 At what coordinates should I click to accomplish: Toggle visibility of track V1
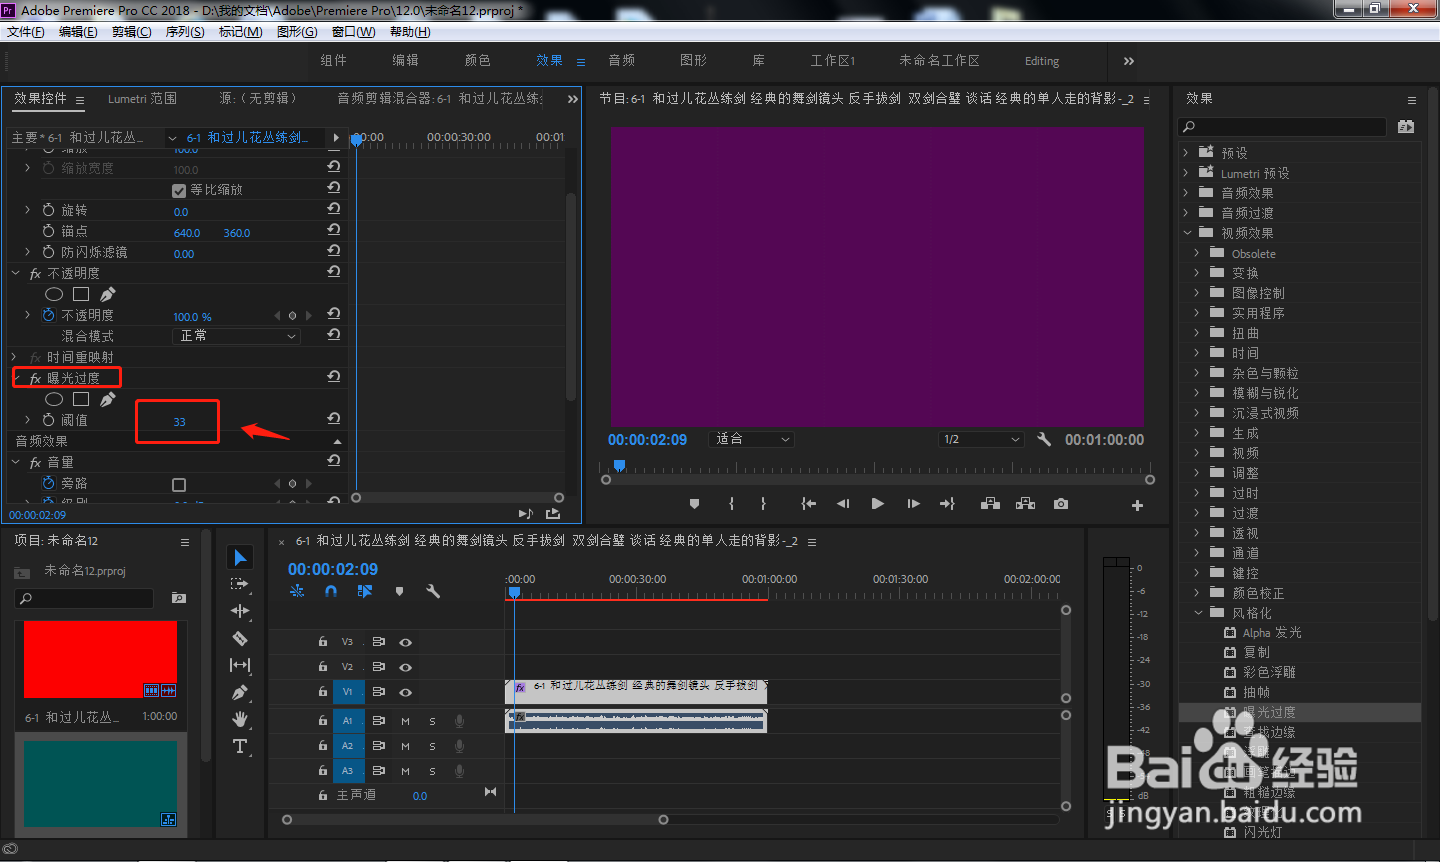tap(405, 692)
